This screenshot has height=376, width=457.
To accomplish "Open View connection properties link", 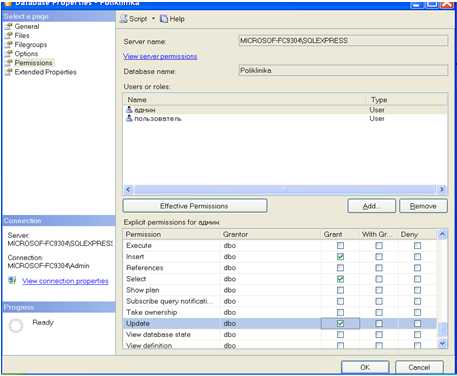I will (x=65, y=281).
